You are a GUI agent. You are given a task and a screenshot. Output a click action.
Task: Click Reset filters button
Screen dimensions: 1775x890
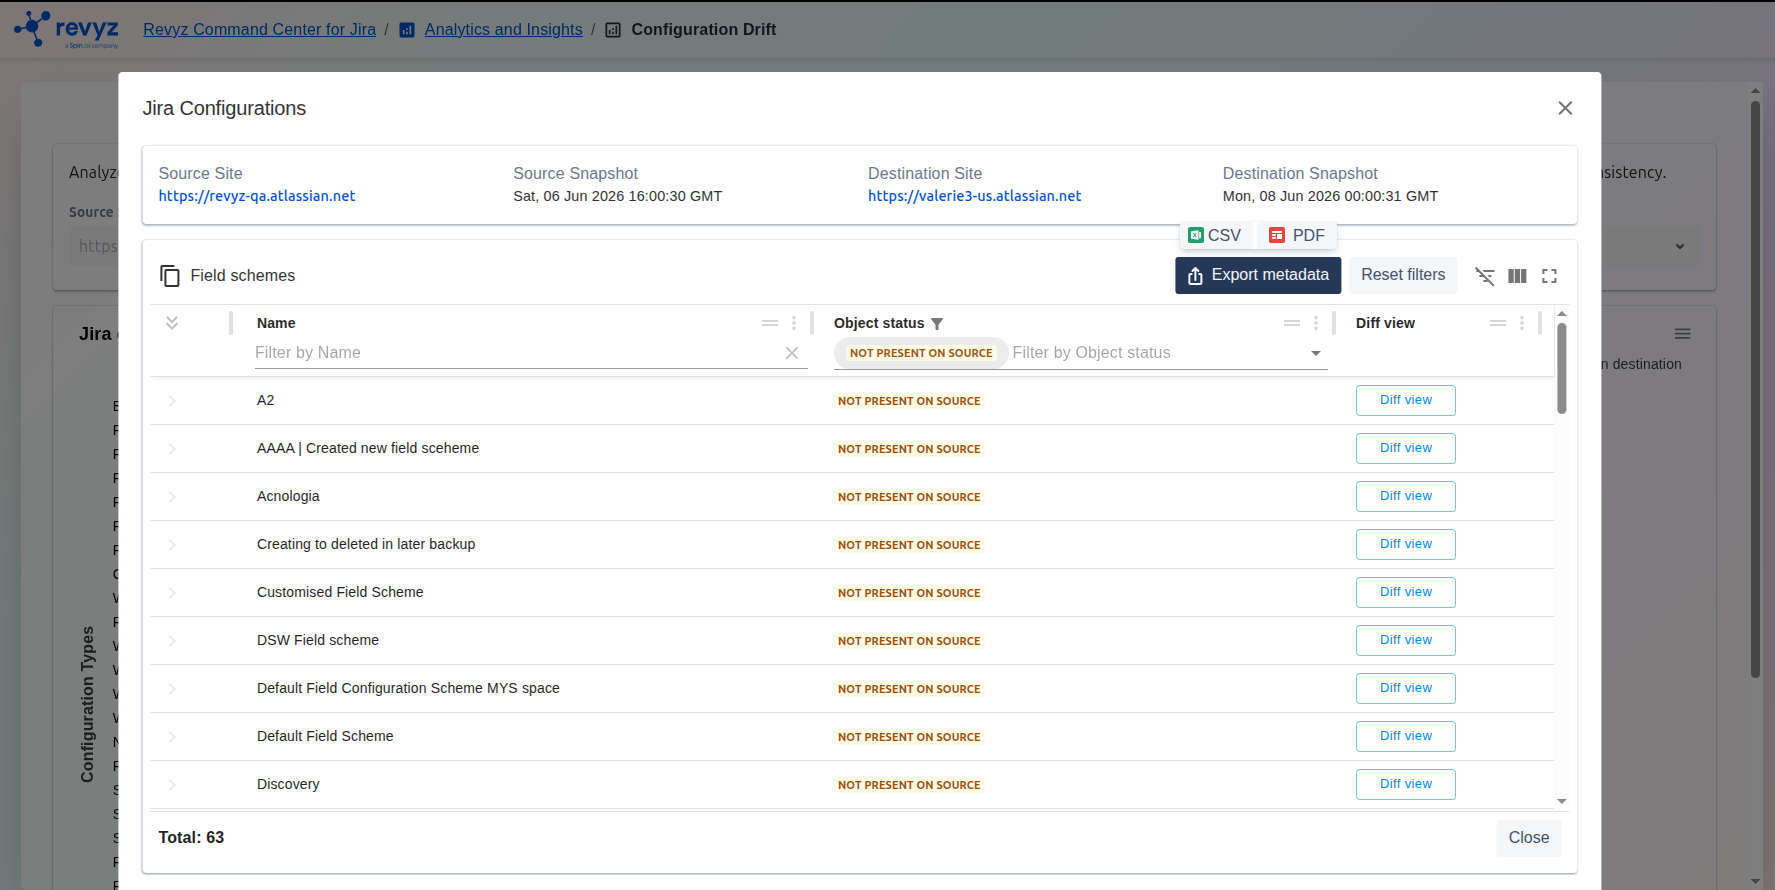pos(1403,275)
